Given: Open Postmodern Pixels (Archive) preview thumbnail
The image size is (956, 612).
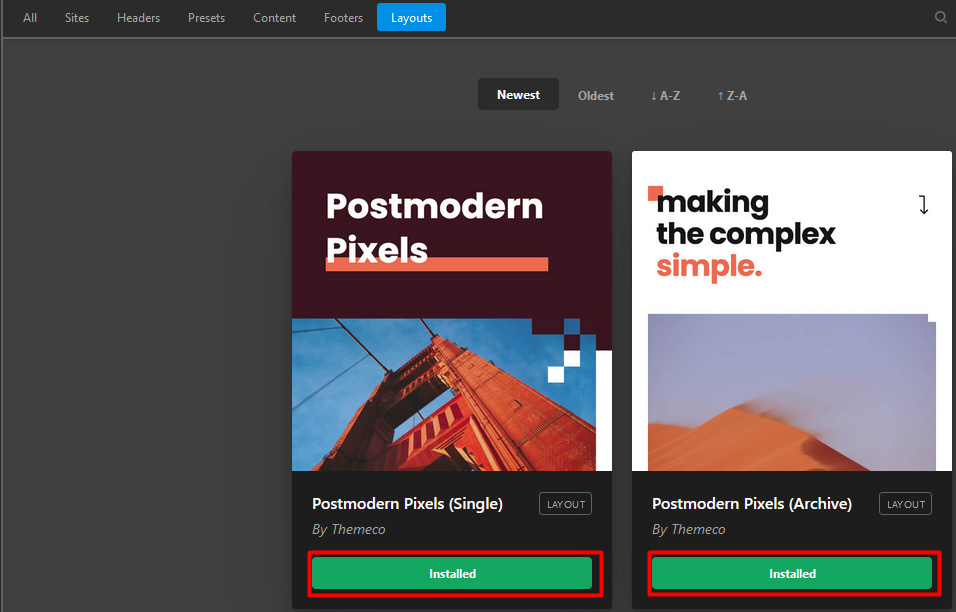Looking at the screenshot, I should (791, 311).
